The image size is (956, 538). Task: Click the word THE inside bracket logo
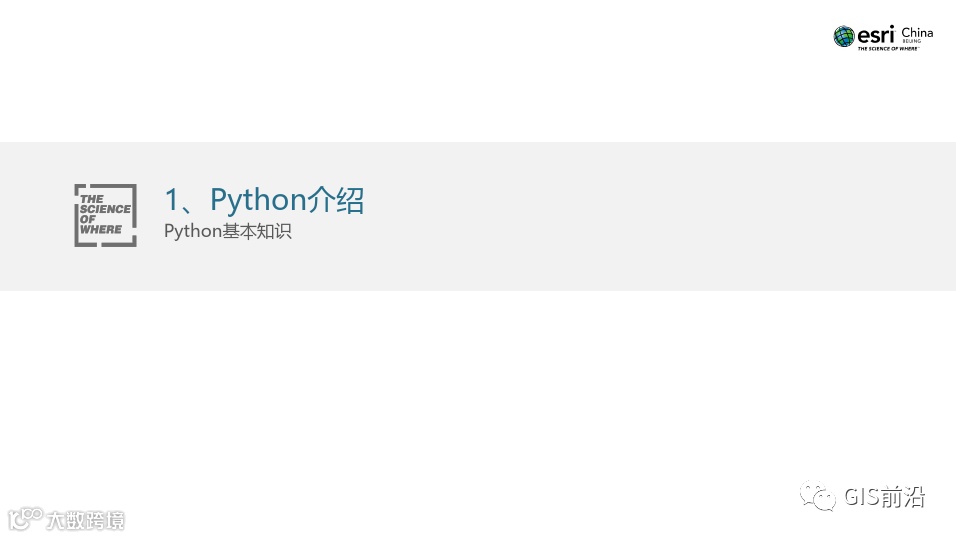point(91,199)
